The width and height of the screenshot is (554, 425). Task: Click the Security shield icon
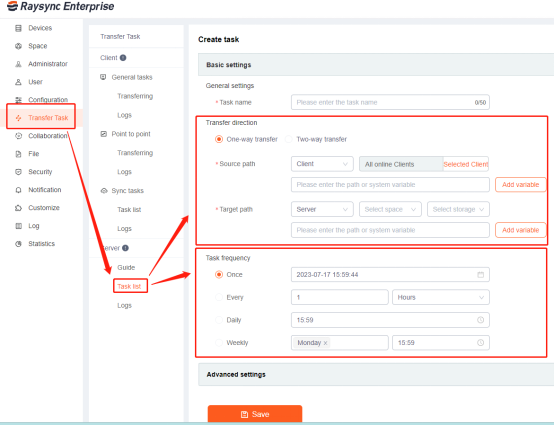(18, 172)
